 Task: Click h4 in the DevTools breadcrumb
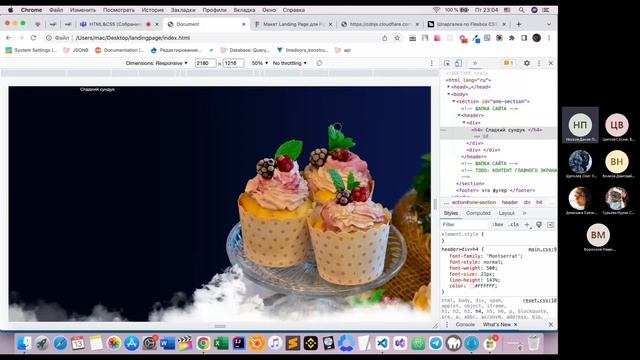click(x=539, y=202)
